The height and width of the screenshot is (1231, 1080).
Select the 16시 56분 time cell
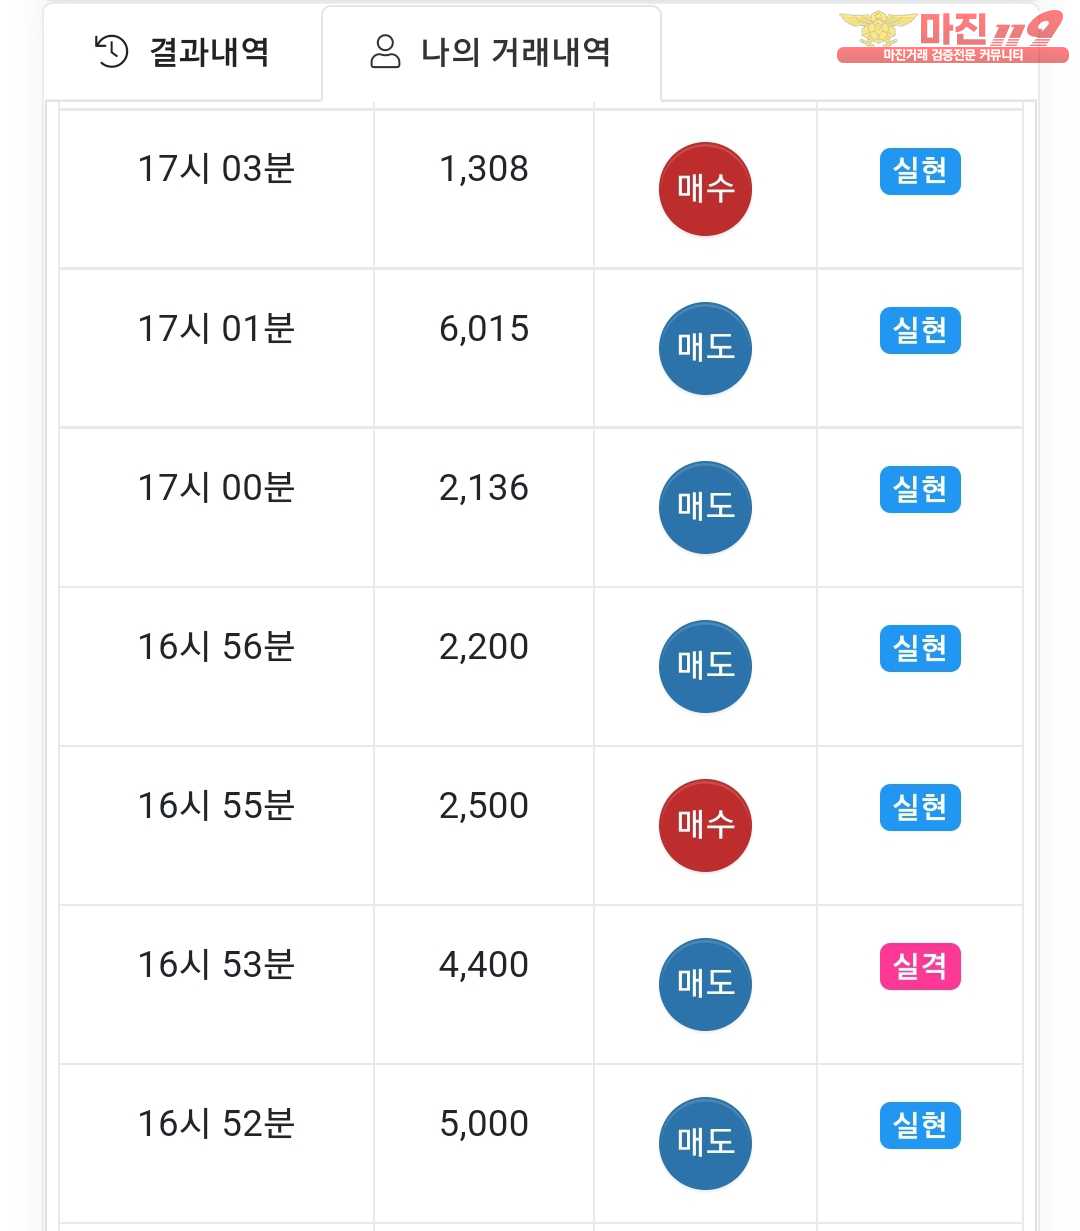[216, 647]
